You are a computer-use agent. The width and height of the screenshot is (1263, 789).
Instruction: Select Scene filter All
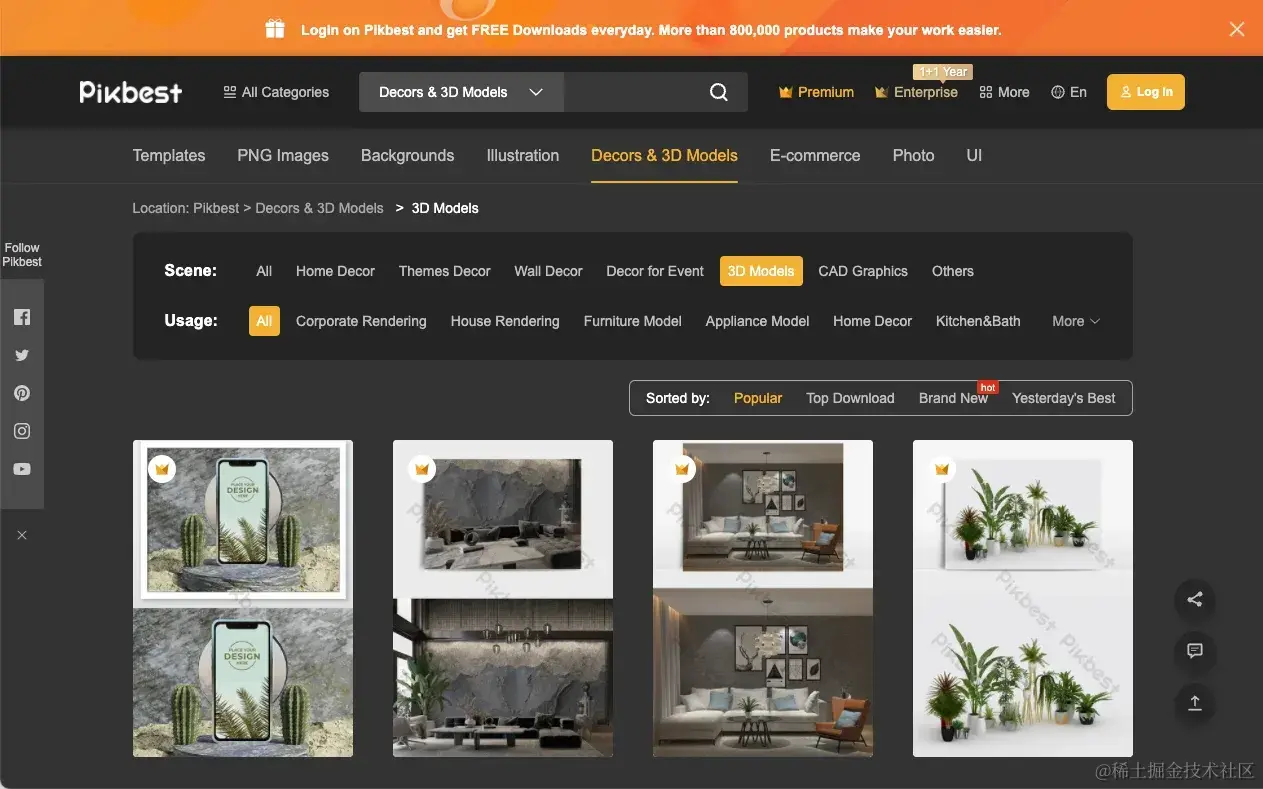pyautogui.click(x=264, y=271)
